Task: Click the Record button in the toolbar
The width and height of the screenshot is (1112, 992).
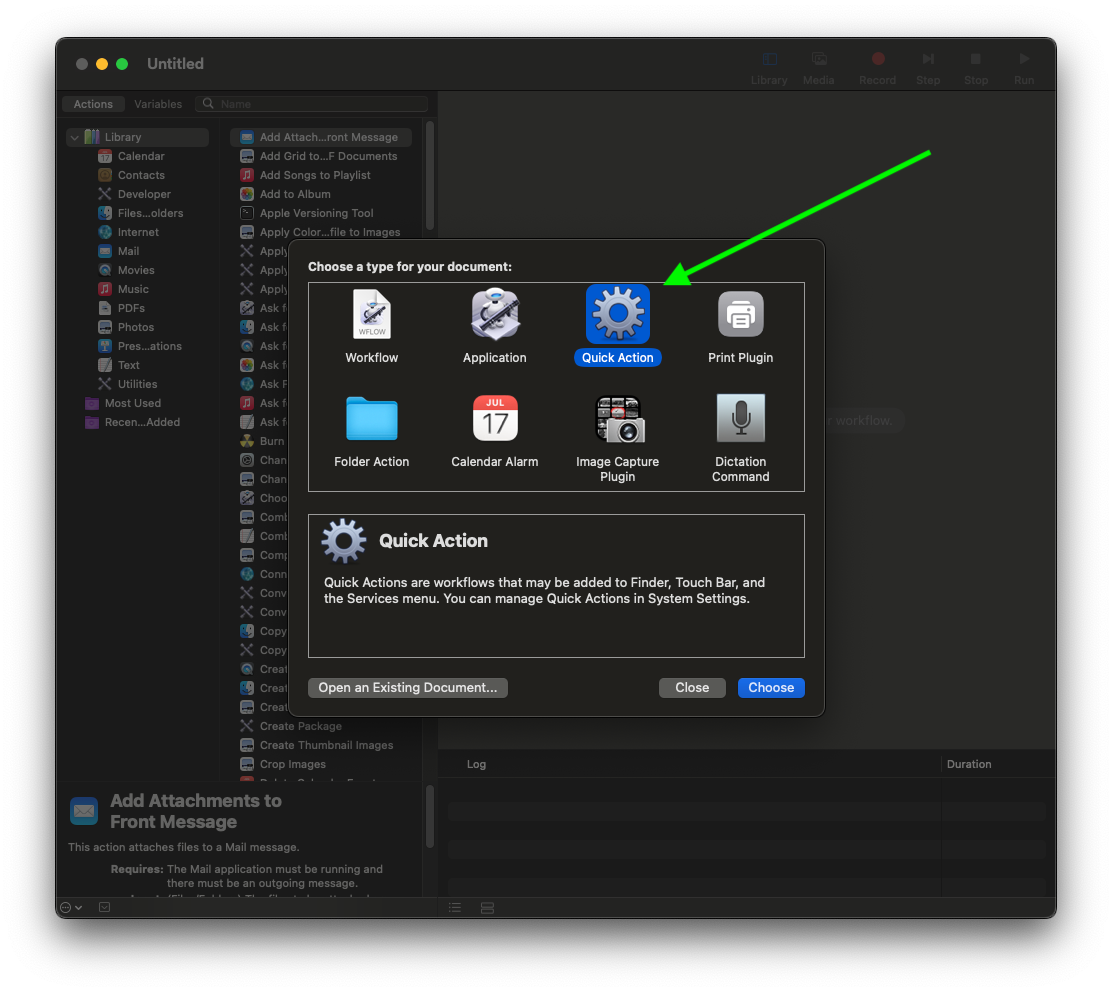Action: [877, 60]
